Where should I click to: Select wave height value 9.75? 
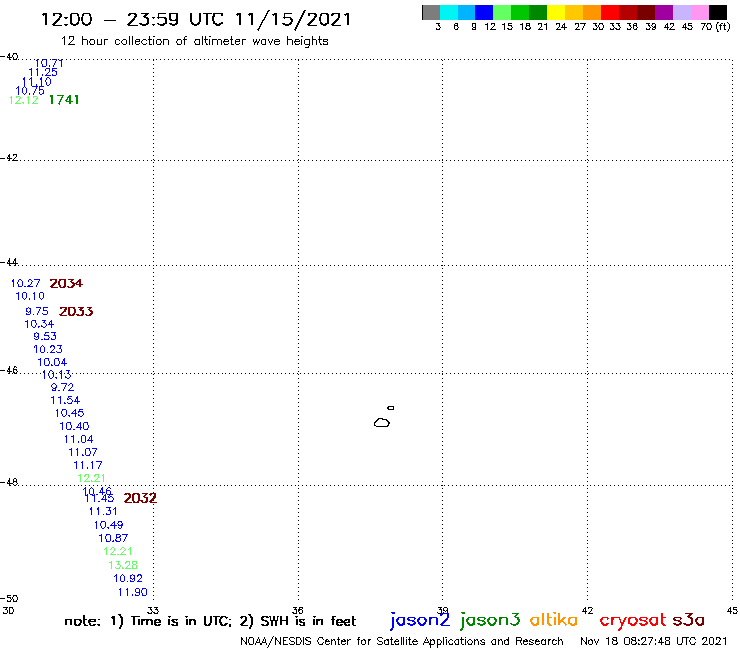[x=37, y=312]
